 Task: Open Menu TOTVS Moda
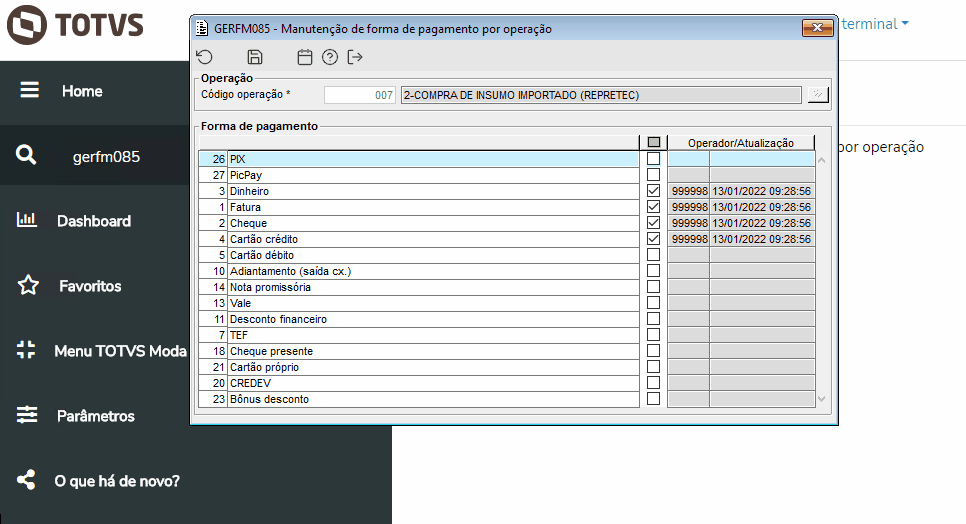tap(120, 351)
